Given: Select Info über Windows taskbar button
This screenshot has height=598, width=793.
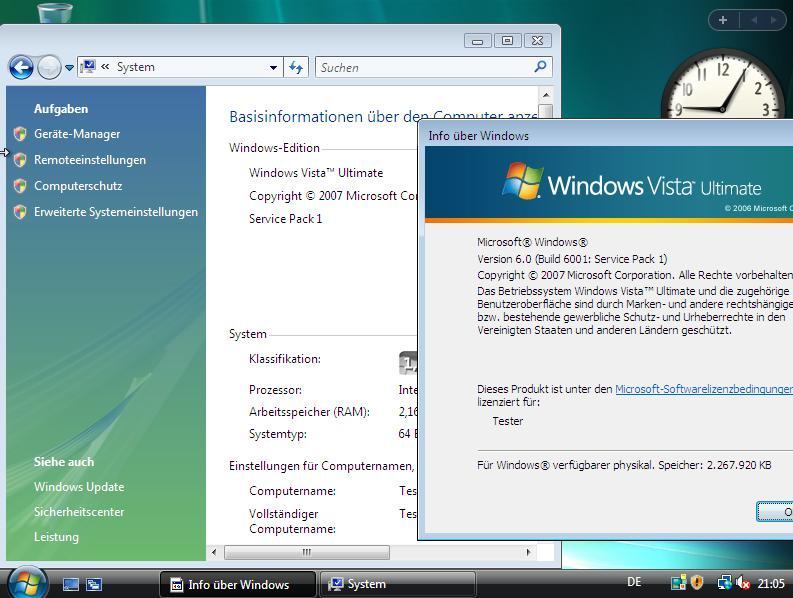Looking at the screenshot, I should tap(238, 585).
